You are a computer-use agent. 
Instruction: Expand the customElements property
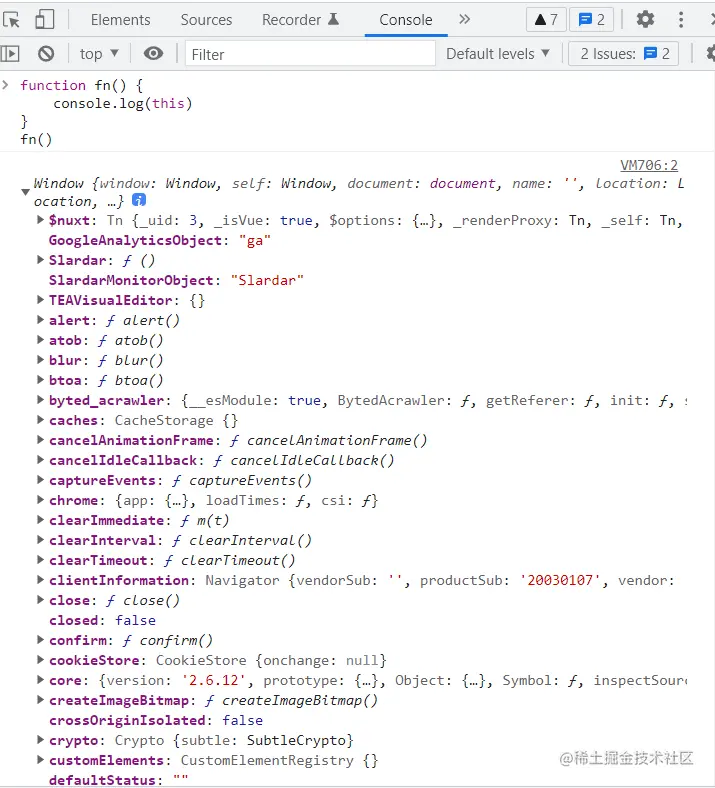click(41, 759)
